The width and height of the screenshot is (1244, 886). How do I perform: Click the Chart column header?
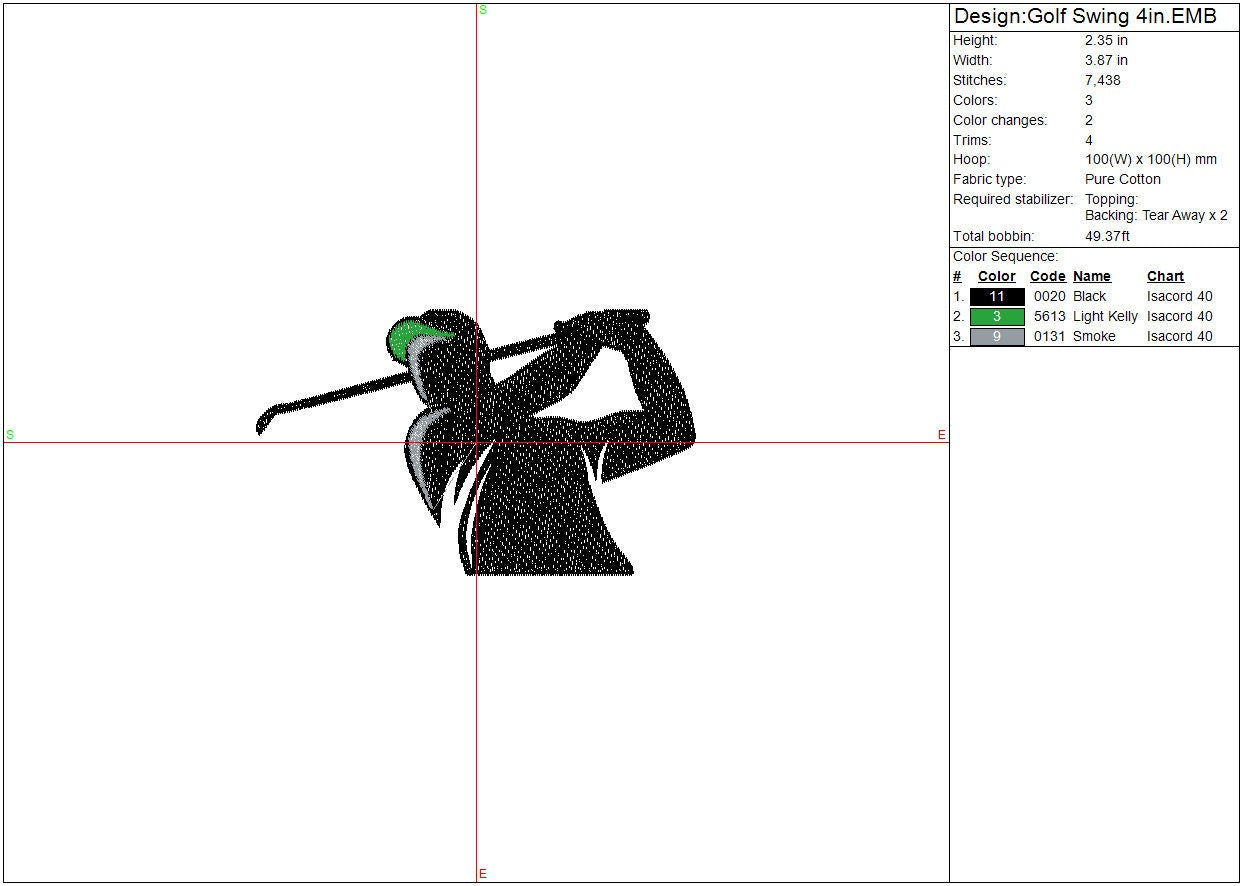(1165, 277)
